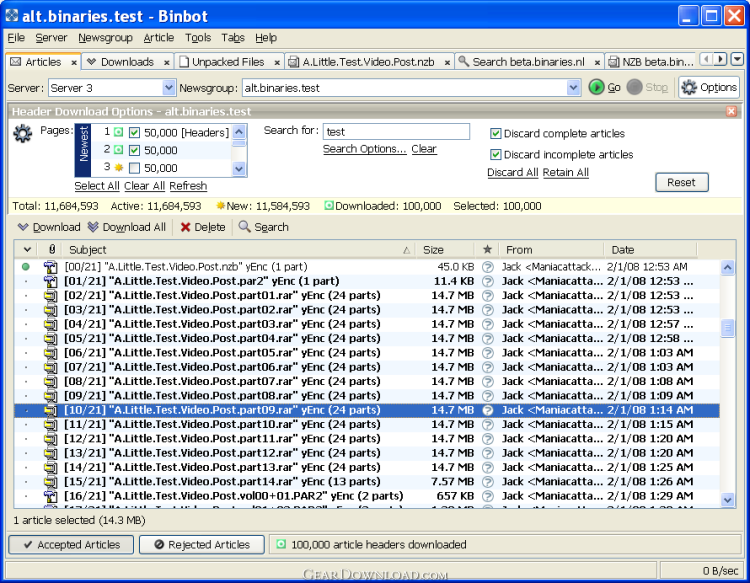Open the Tools menu
The image size is (750, 583).
(x=198, y=38)
